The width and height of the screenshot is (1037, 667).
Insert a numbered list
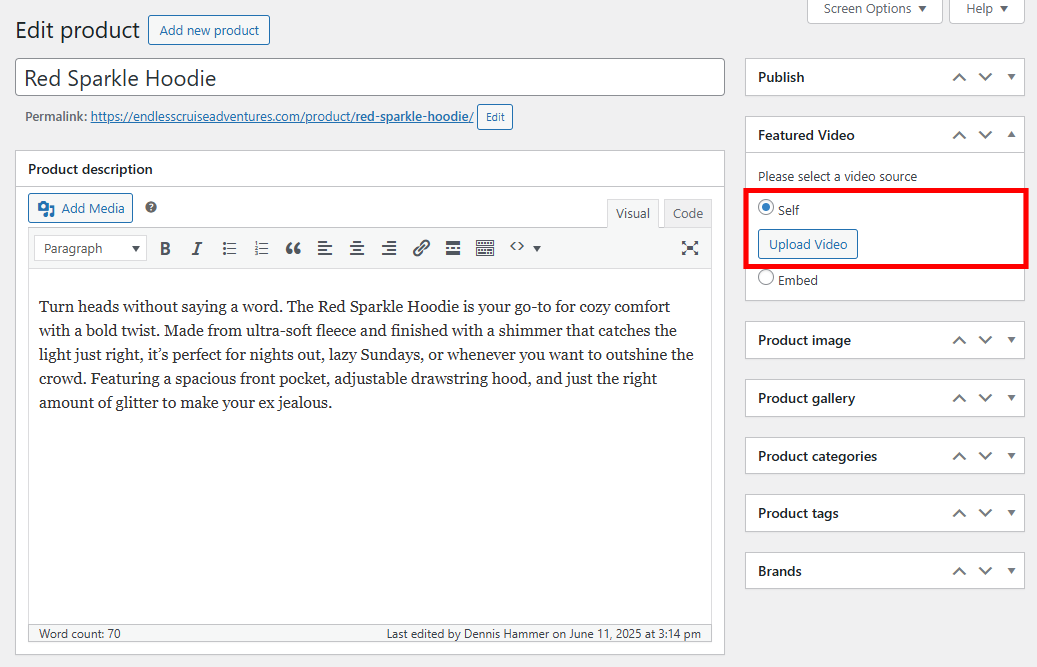pos(261,247)
